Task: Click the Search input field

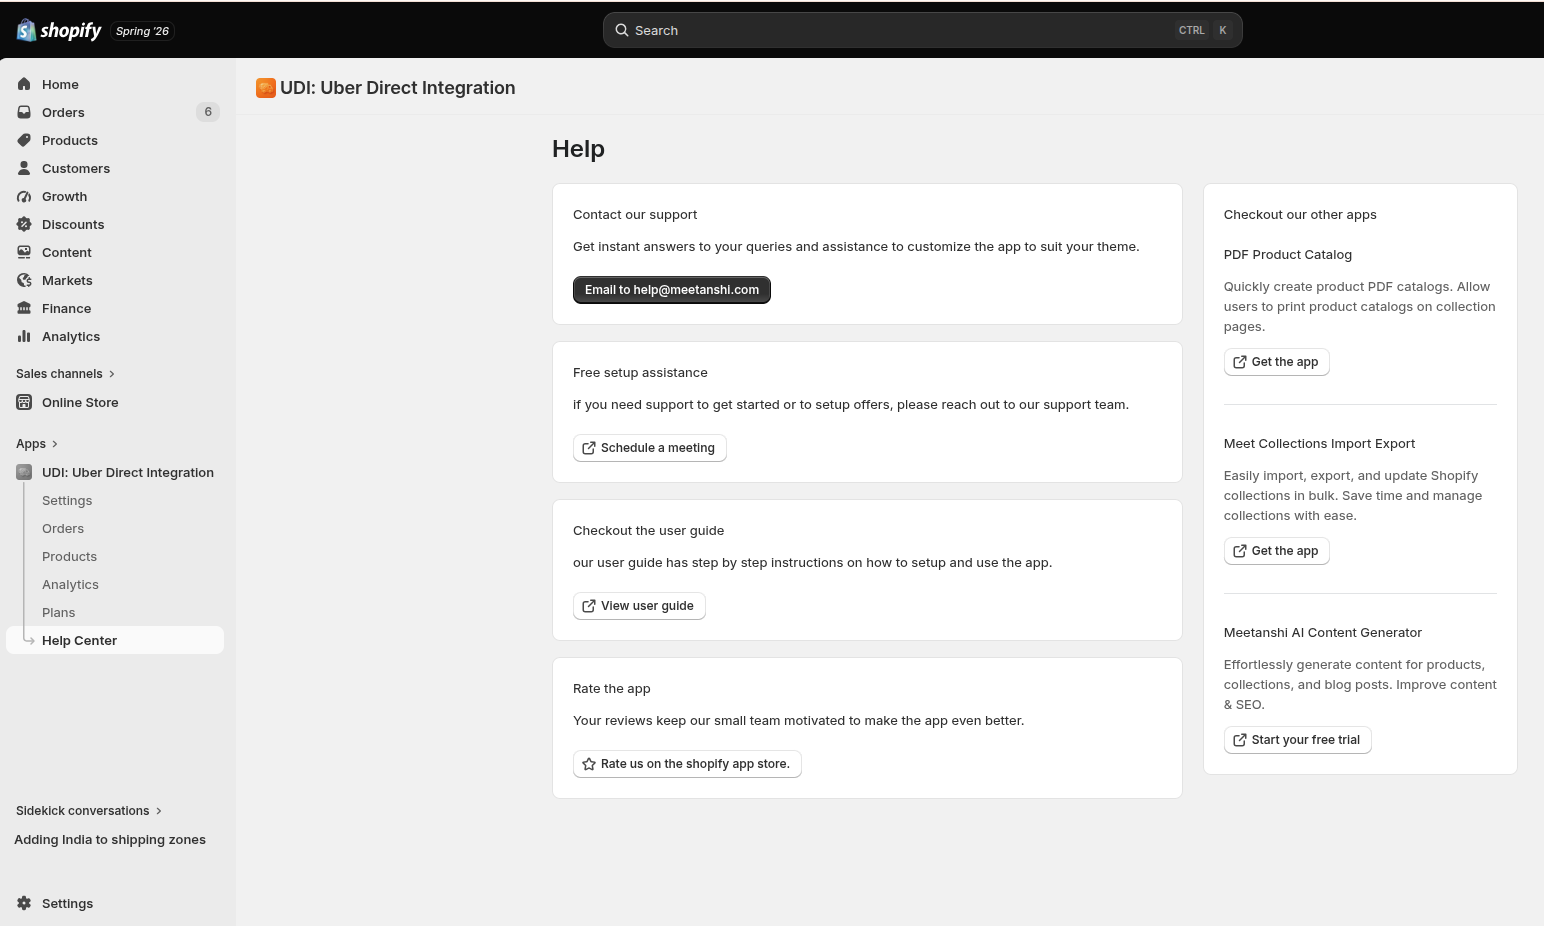Action: 923,30
